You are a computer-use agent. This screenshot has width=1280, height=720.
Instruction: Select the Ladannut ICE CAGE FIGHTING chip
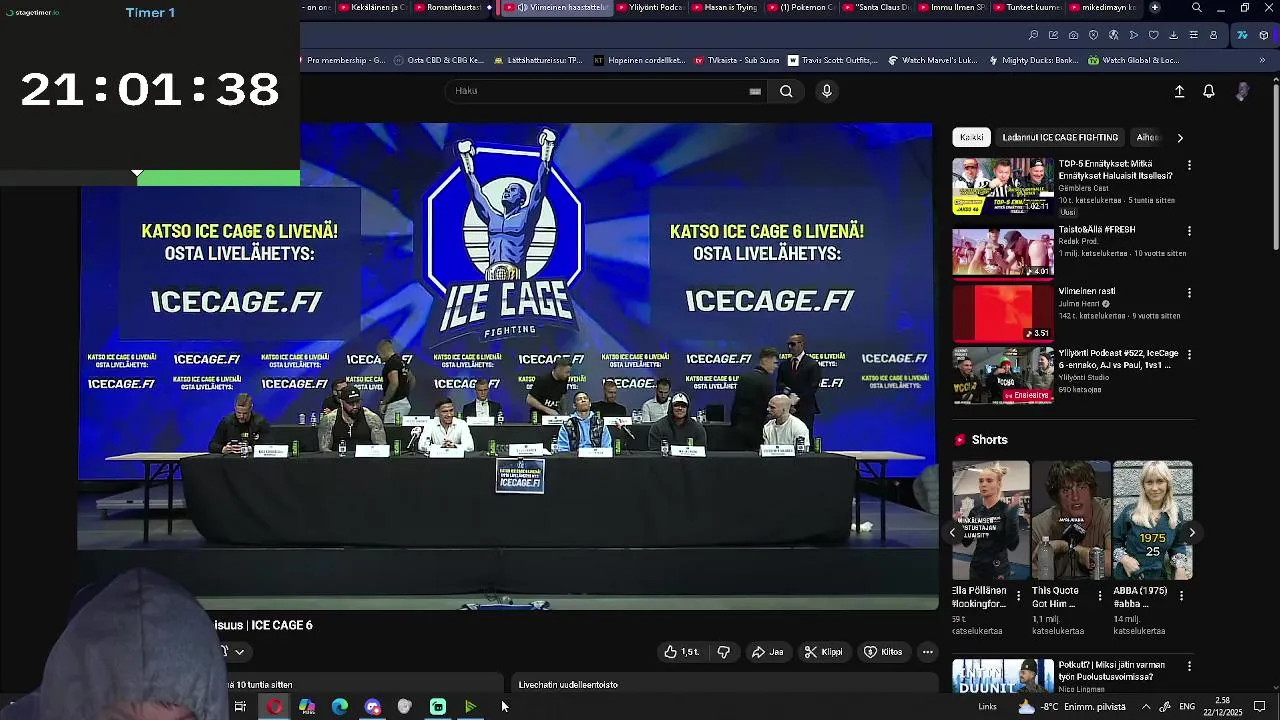tap(1060, 137)
